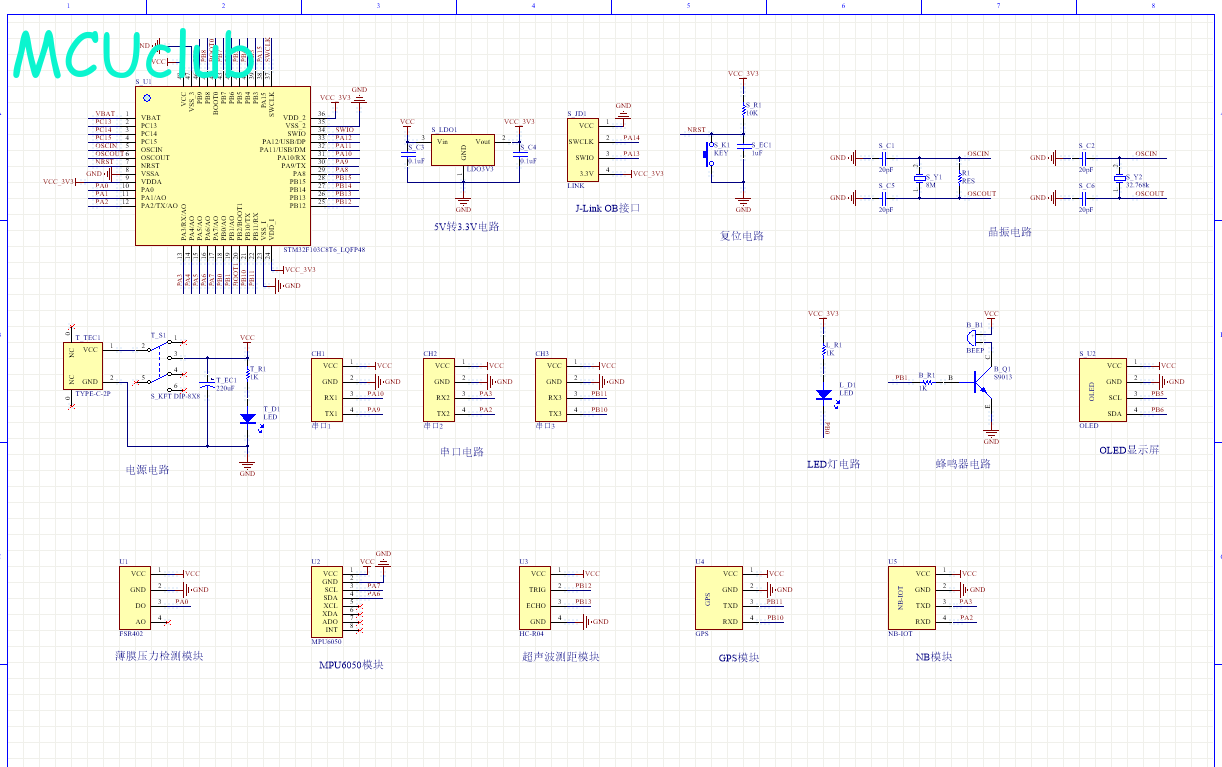Click the S_Y1 8M crystal oscillator
1222x767 pixels.
coord(922,177)
